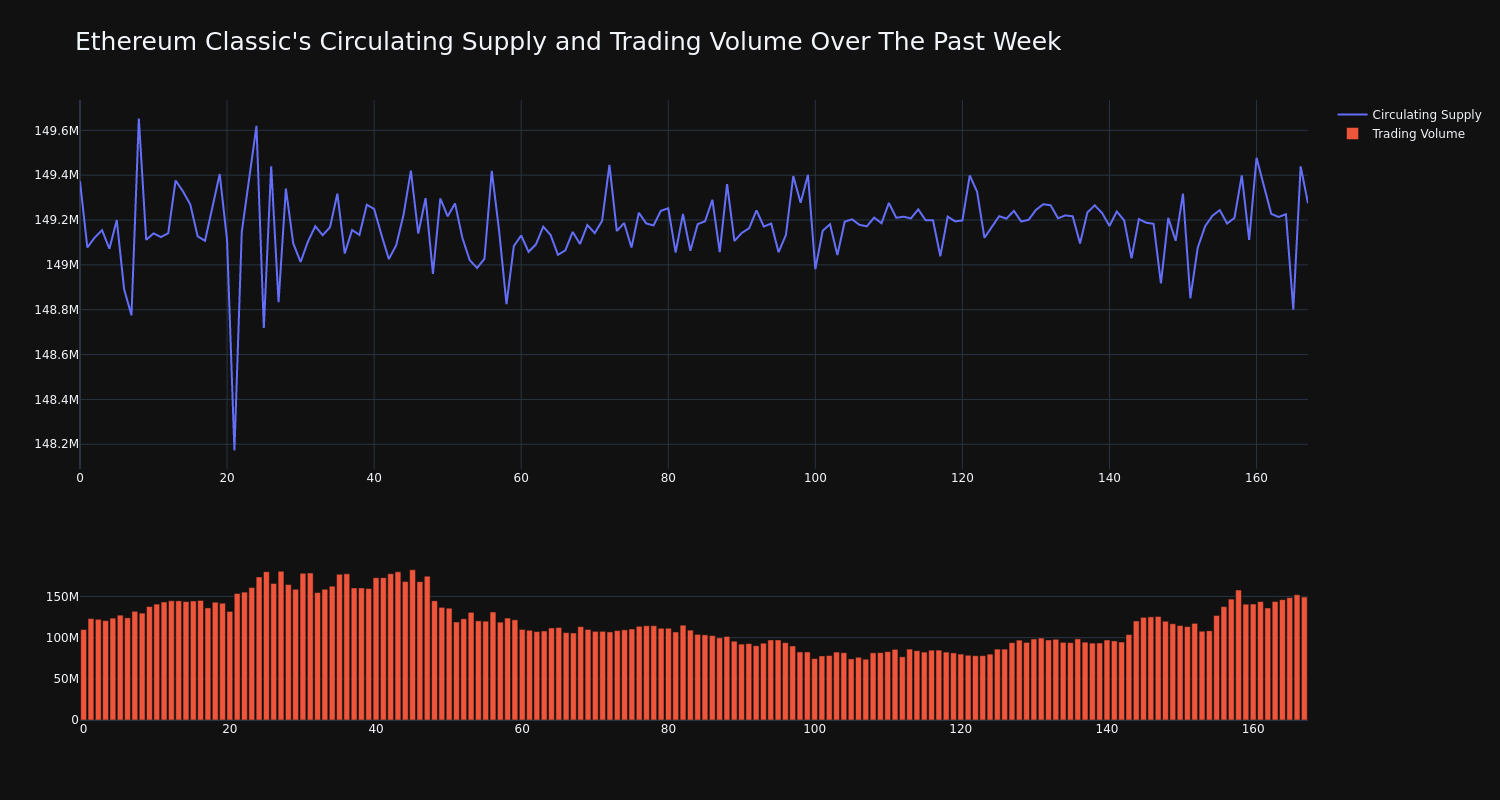Click the 148.8M y-axis label
Screen dimensions: 1500x800
point(56,310)
